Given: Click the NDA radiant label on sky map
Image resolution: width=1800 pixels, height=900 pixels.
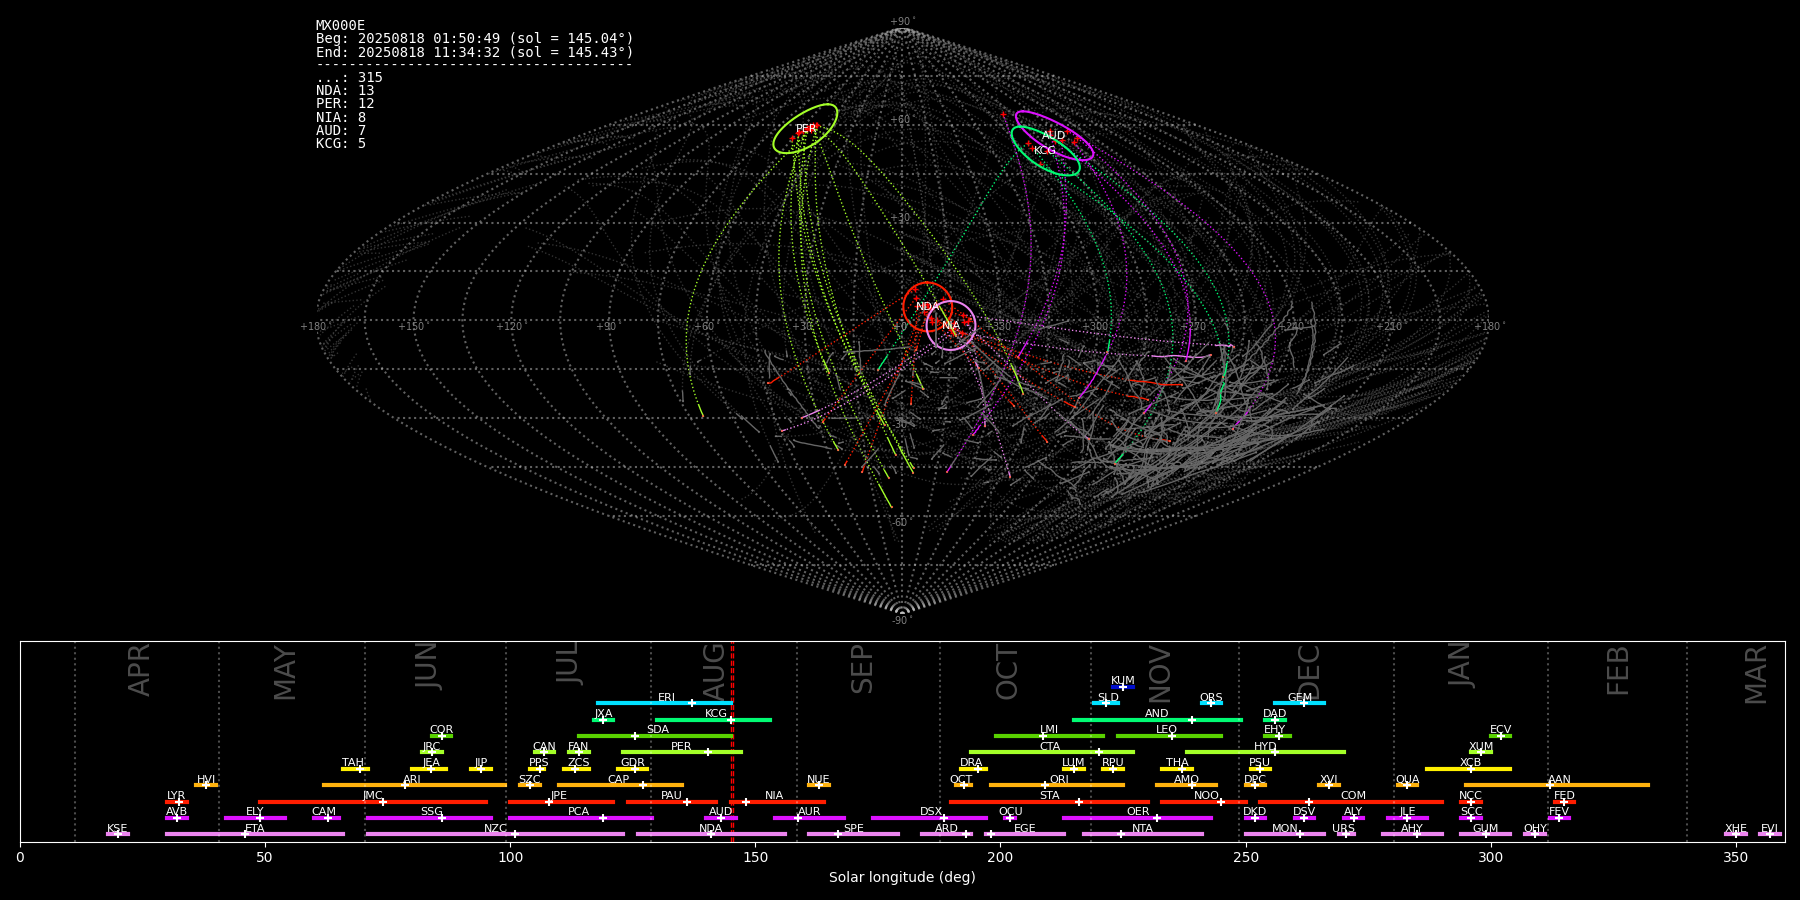Looking at the screenshot, I should (x=927, y=307).
